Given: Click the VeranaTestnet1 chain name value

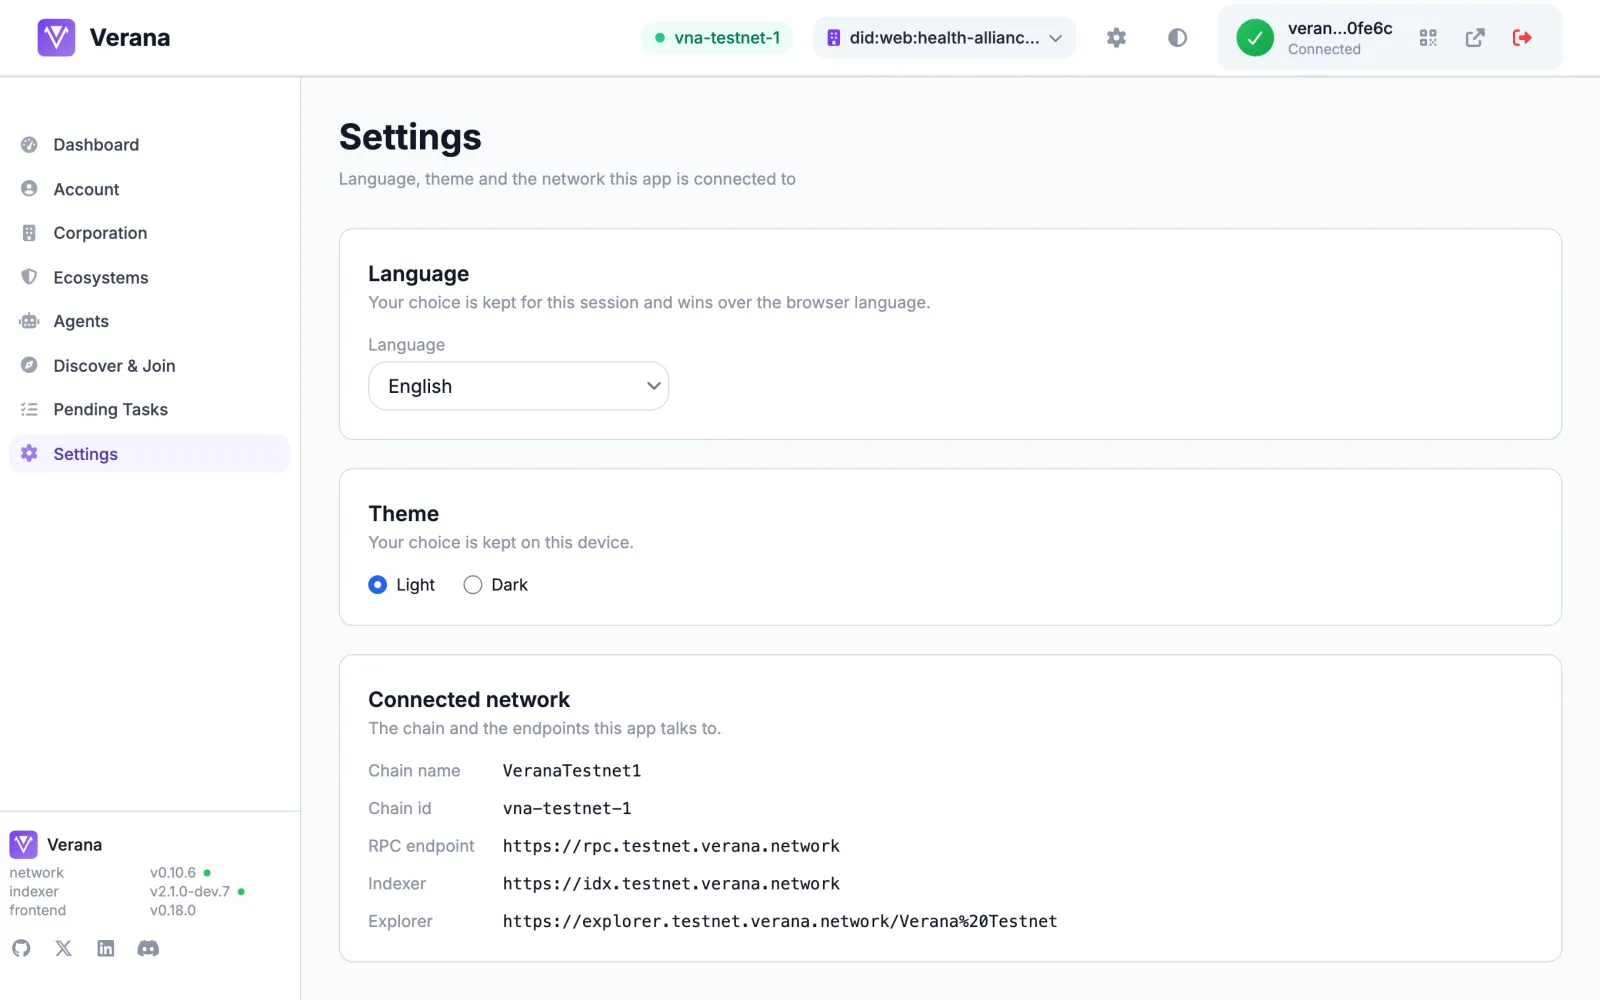Looking at the screenshot, I should pos(572,771).
